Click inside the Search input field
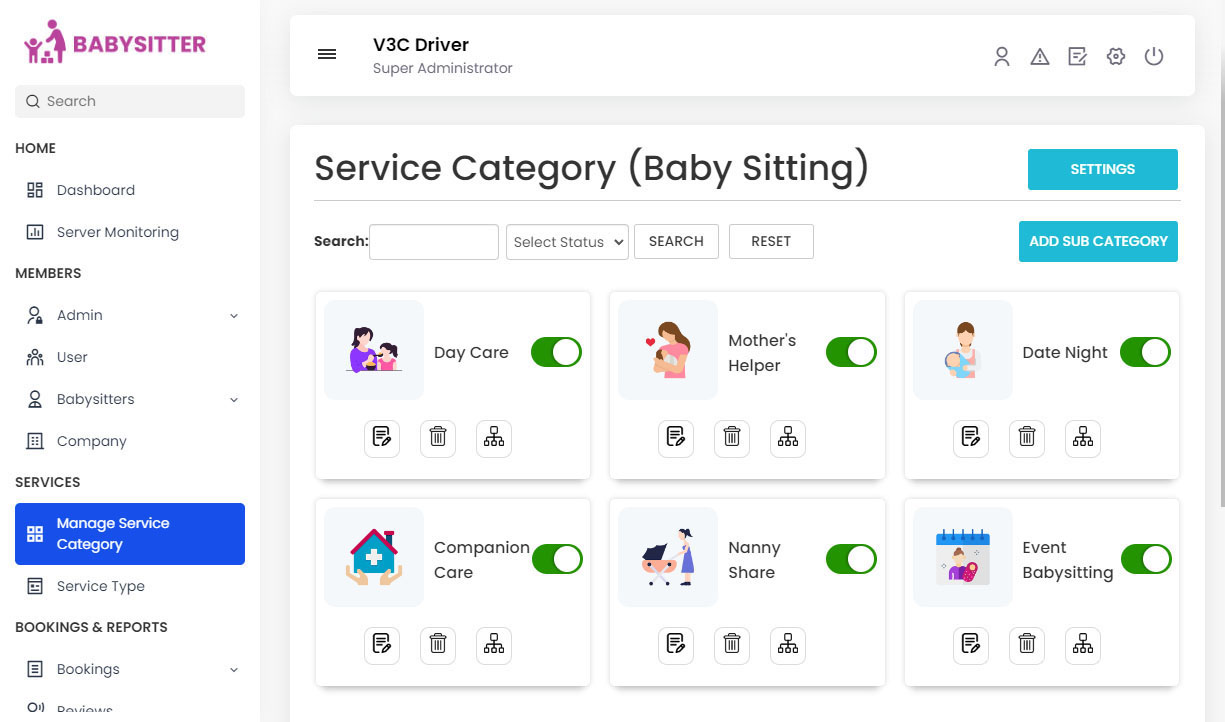 (x=433, y=241)
